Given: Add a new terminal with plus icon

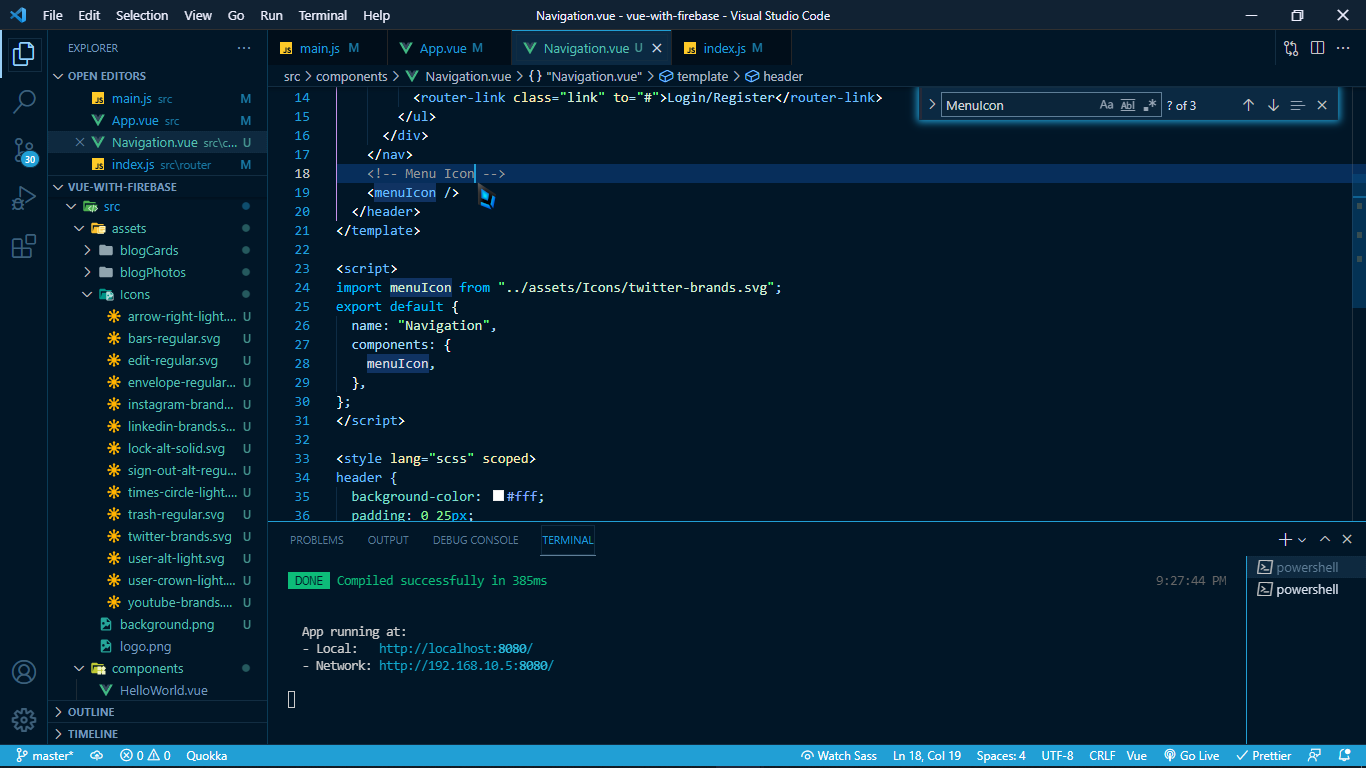Looking at the screenshot, I should [1285, 539].
